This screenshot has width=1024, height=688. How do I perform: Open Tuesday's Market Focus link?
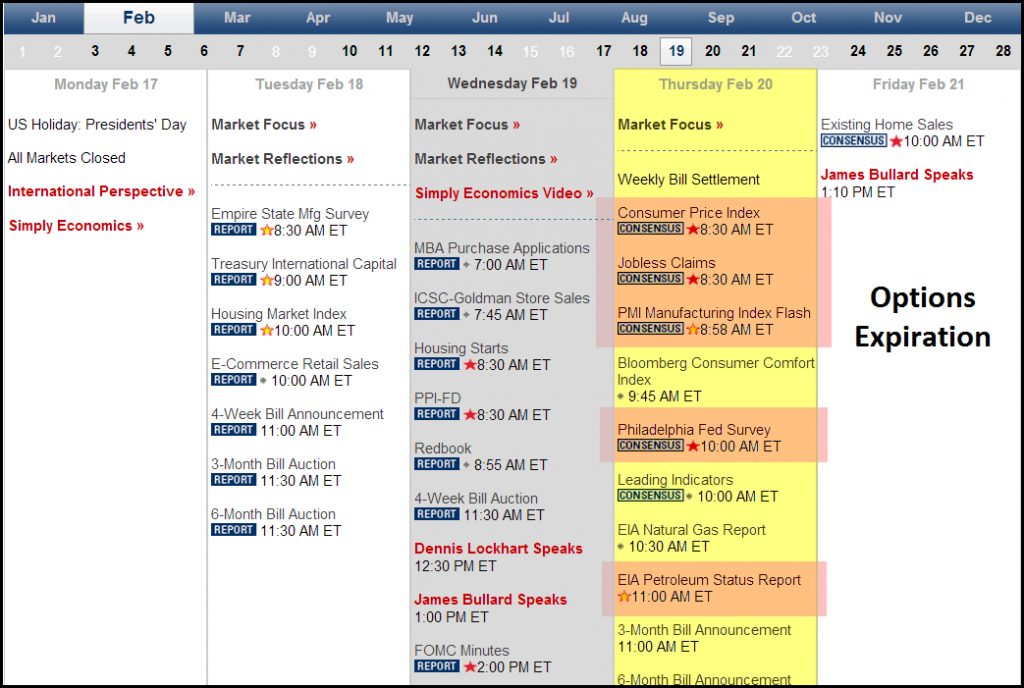pos(264,125)
